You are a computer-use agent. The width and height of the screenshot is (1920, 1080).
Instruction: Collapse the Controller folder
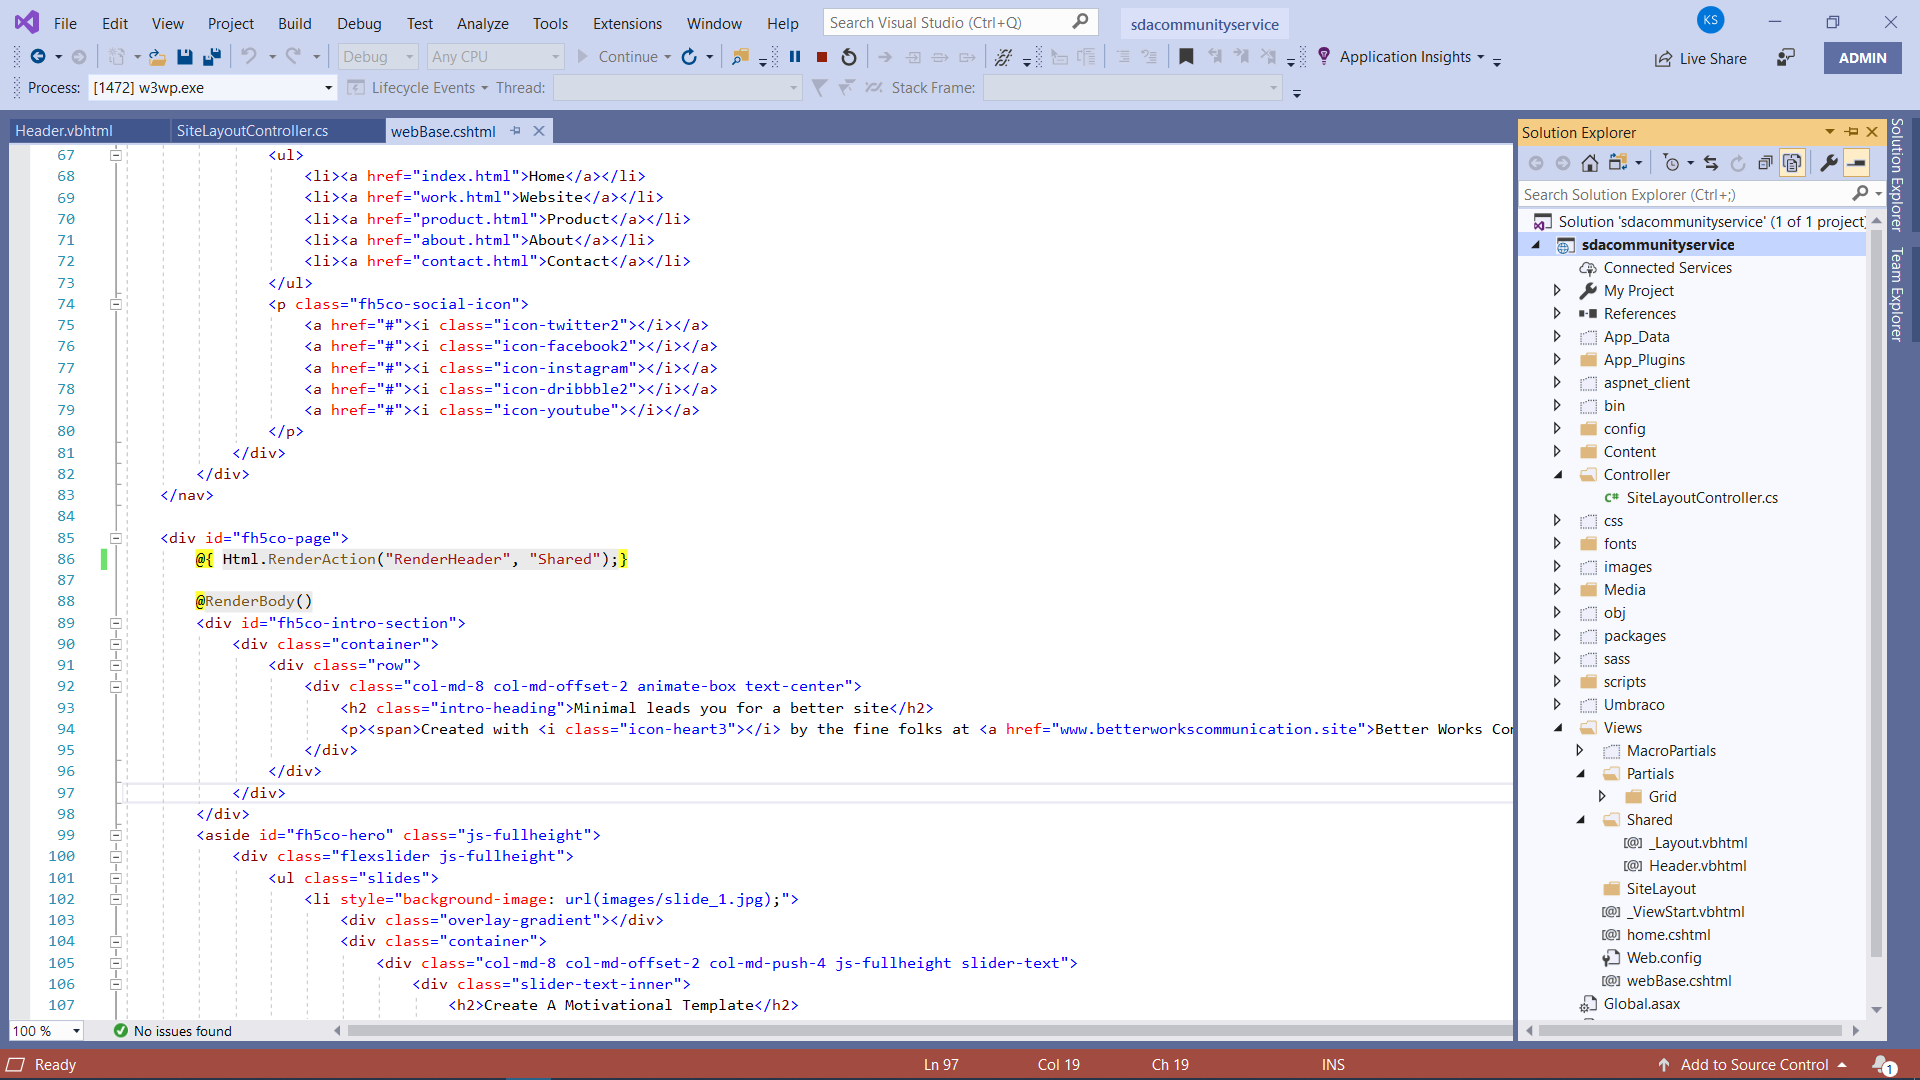(1557, 475)
